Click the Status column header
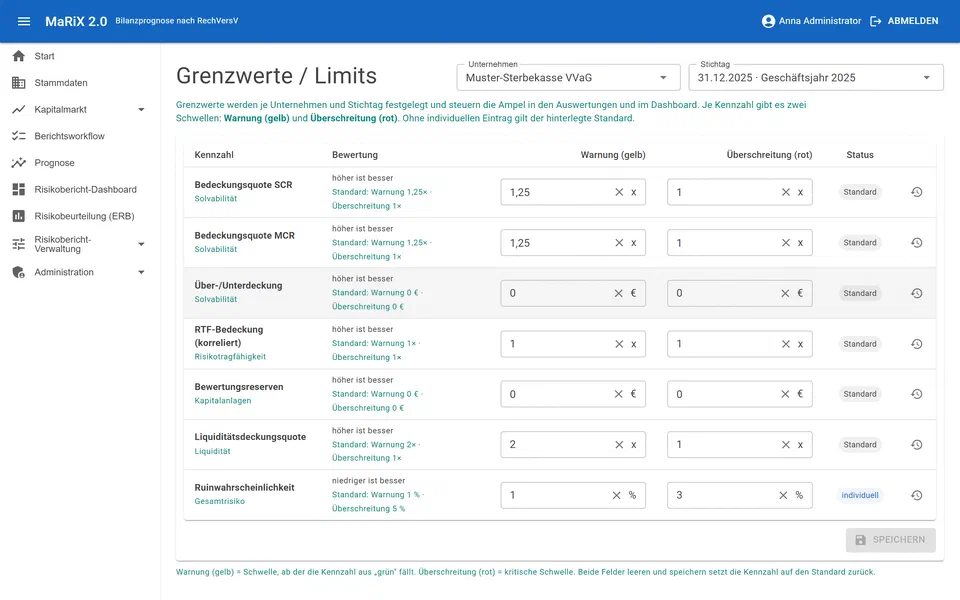 point(860,155)
